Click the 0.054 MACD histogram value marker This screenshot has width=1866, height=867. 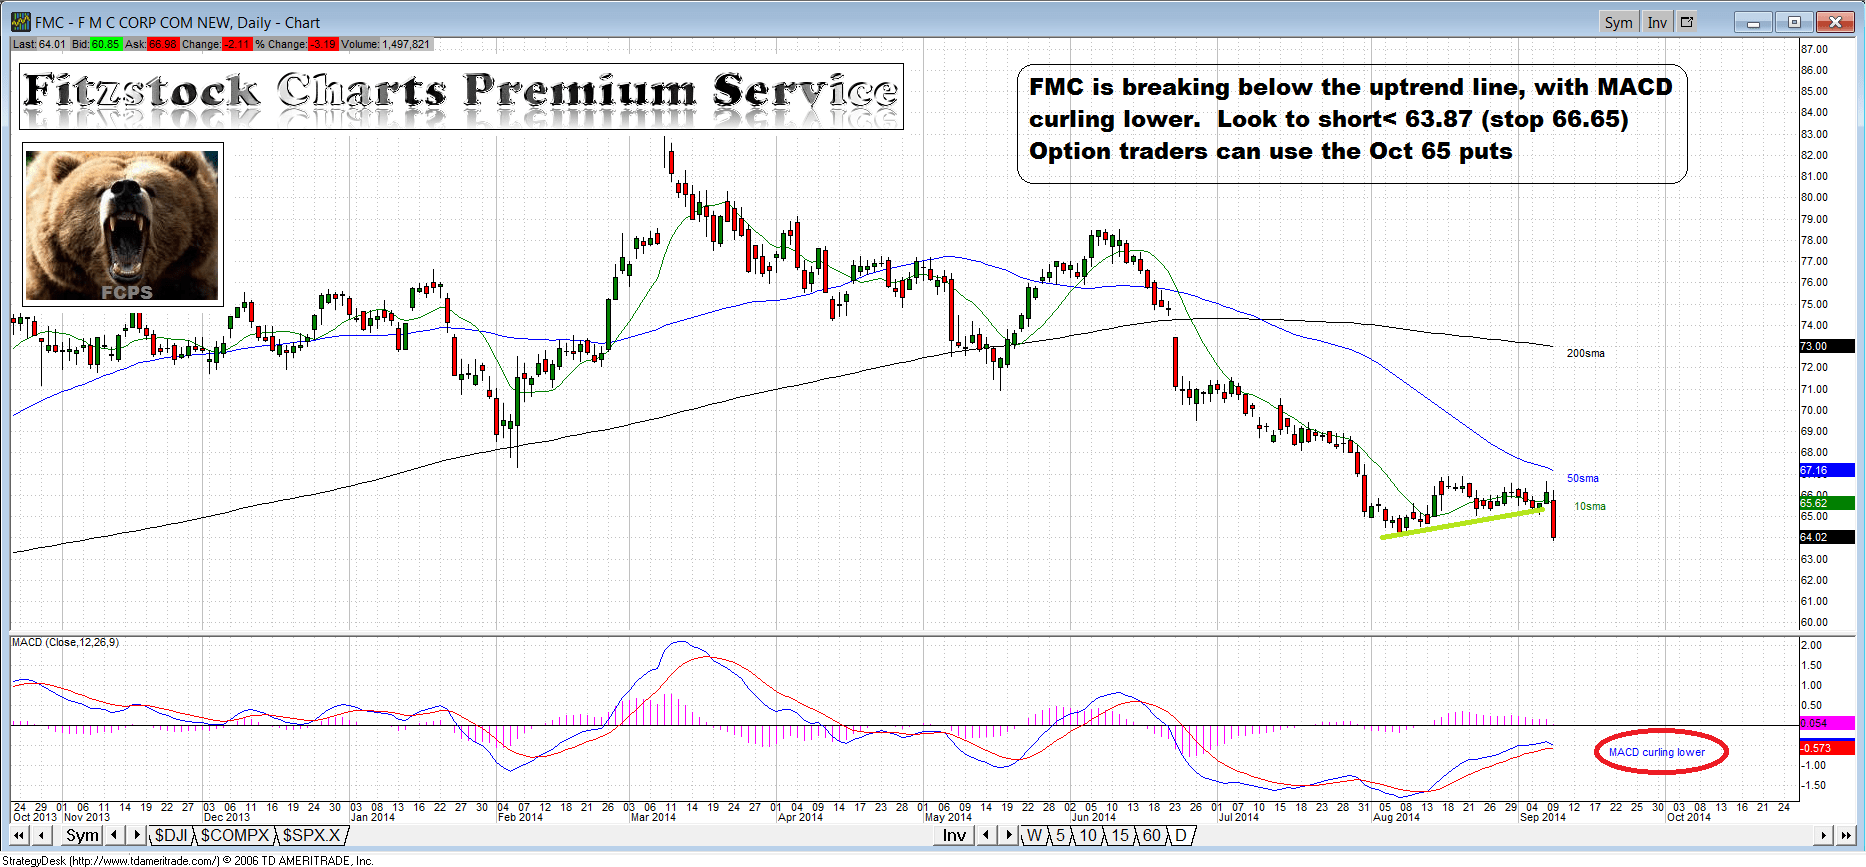tap(1826, 723)
